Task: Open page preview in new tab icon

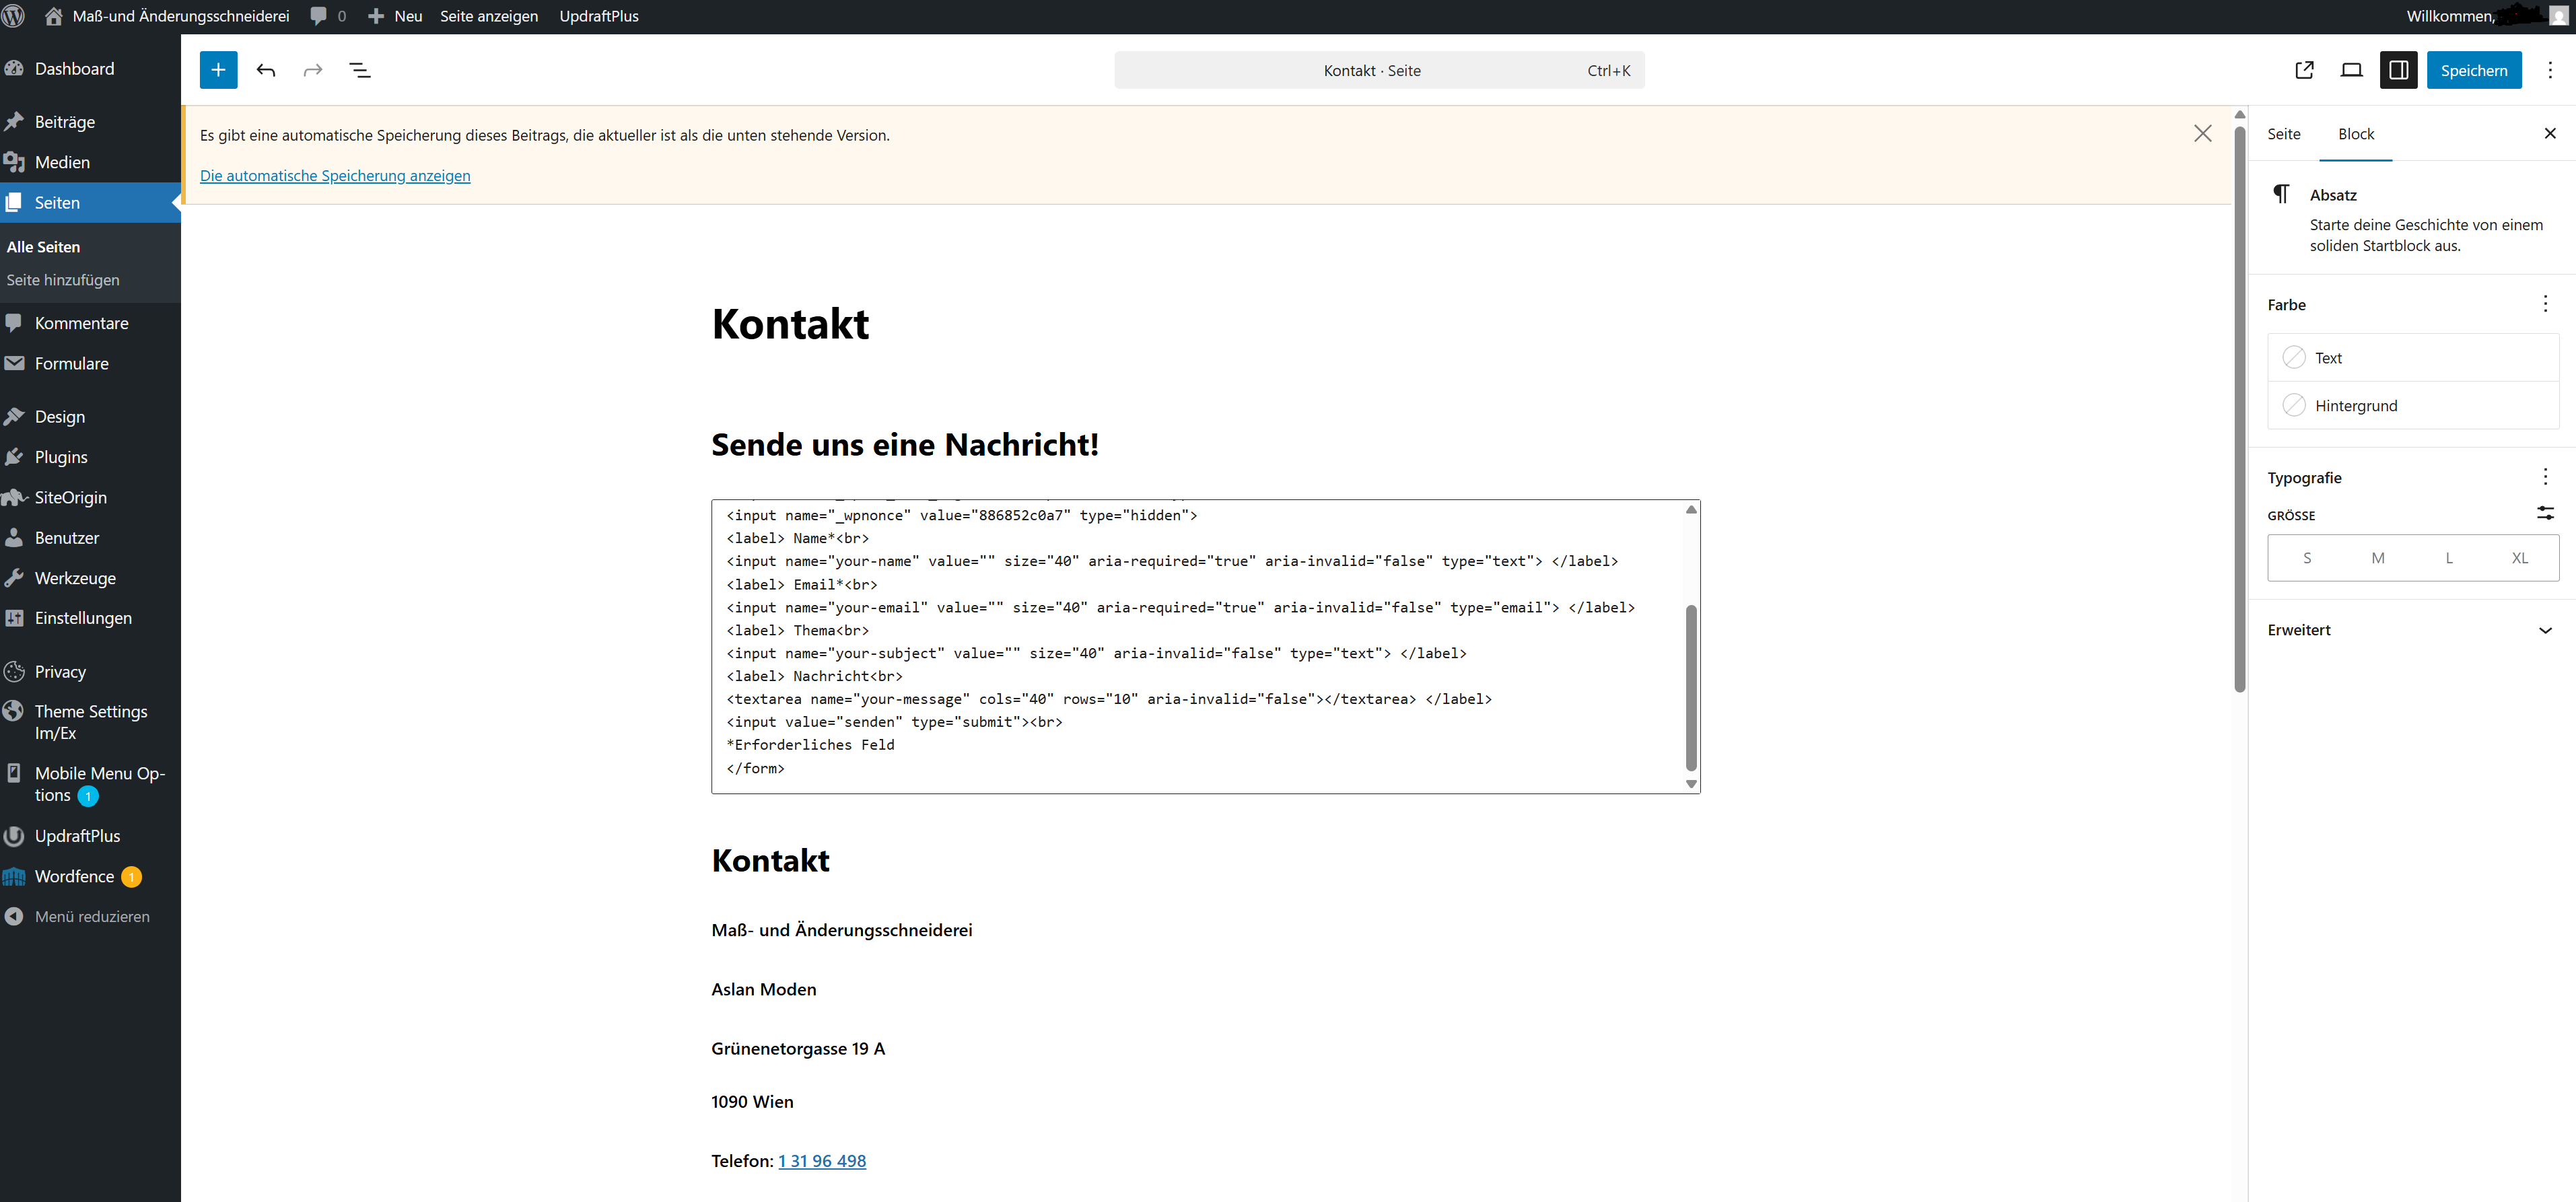Action: click(2304, 70)
